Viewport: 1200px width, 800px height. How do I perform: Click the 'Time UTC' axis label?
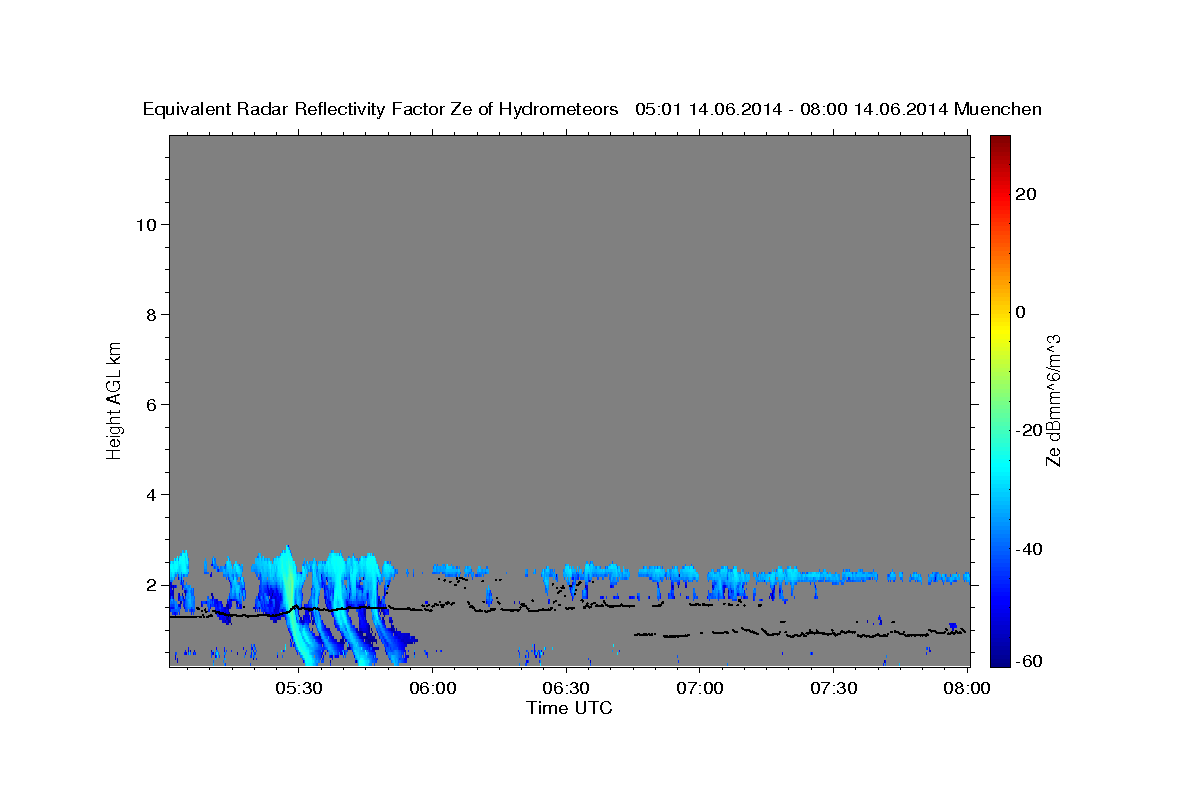click(x=569, y=708)
